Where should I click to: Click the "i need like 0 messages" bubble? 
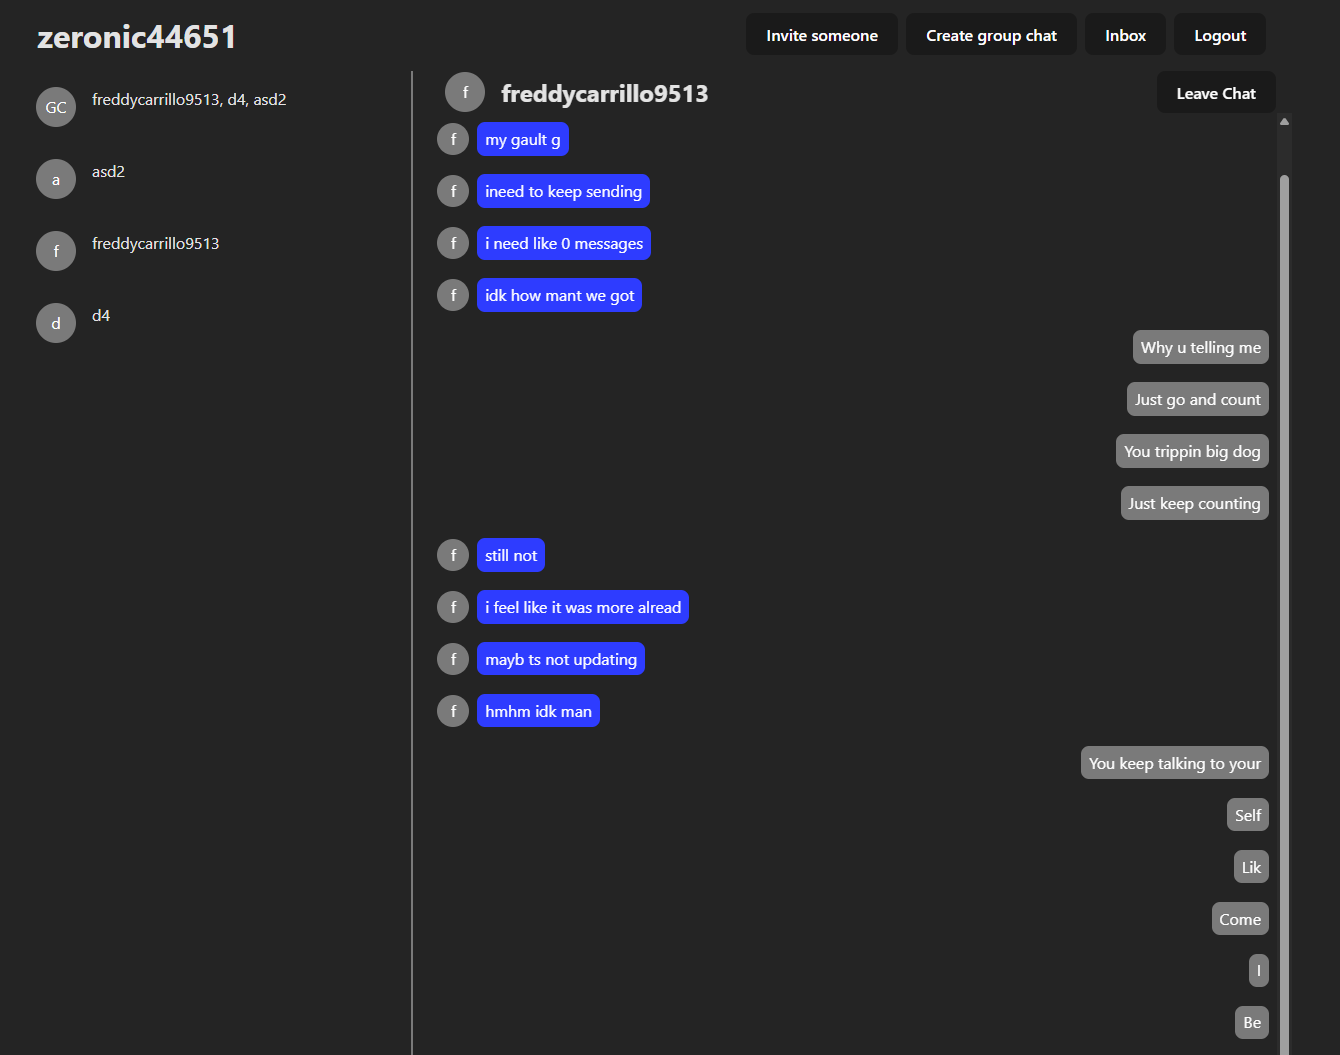click(x=564, y=243)
